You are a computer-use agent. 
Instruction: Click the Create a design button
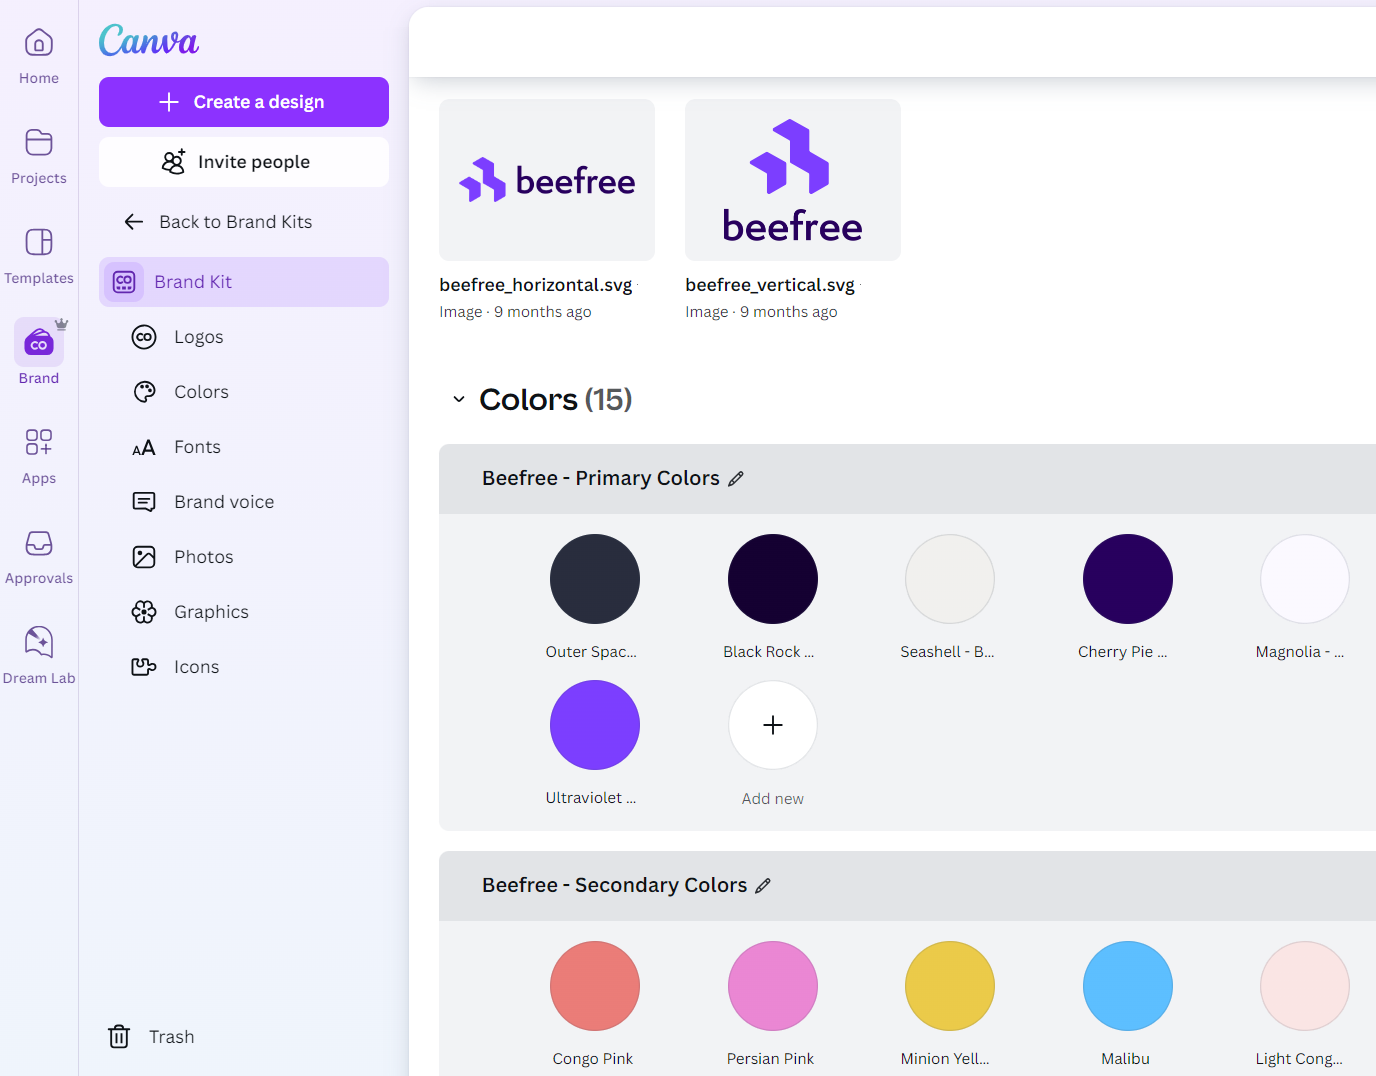pos(244,102)
